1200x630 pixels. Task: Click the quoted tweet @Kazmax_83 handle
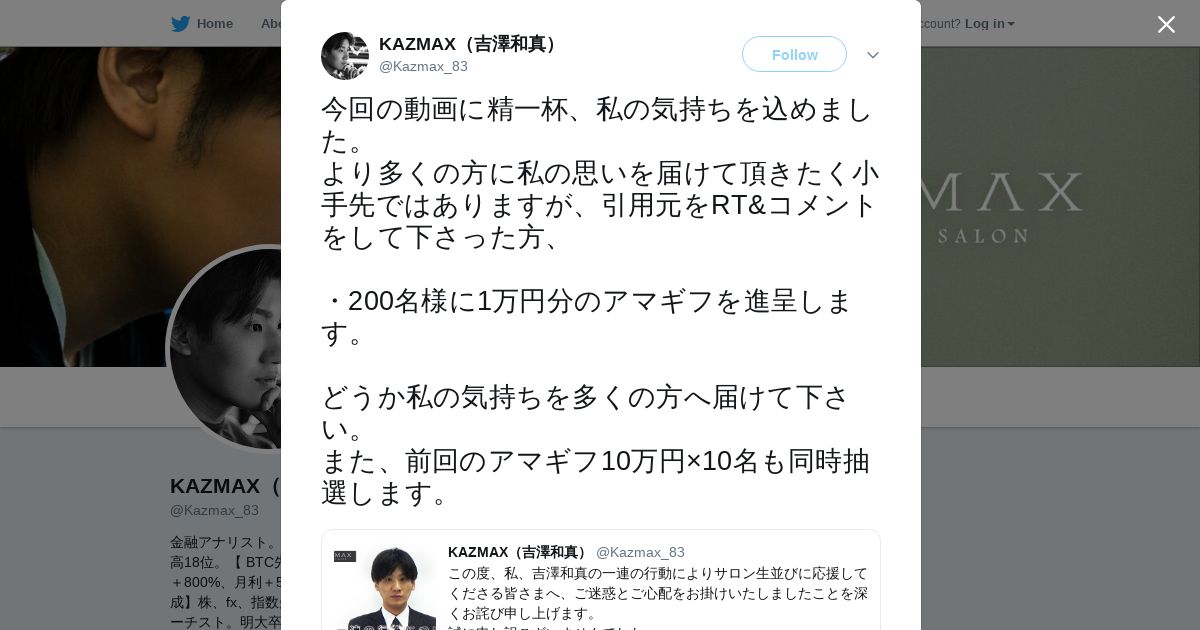(640, 552)
